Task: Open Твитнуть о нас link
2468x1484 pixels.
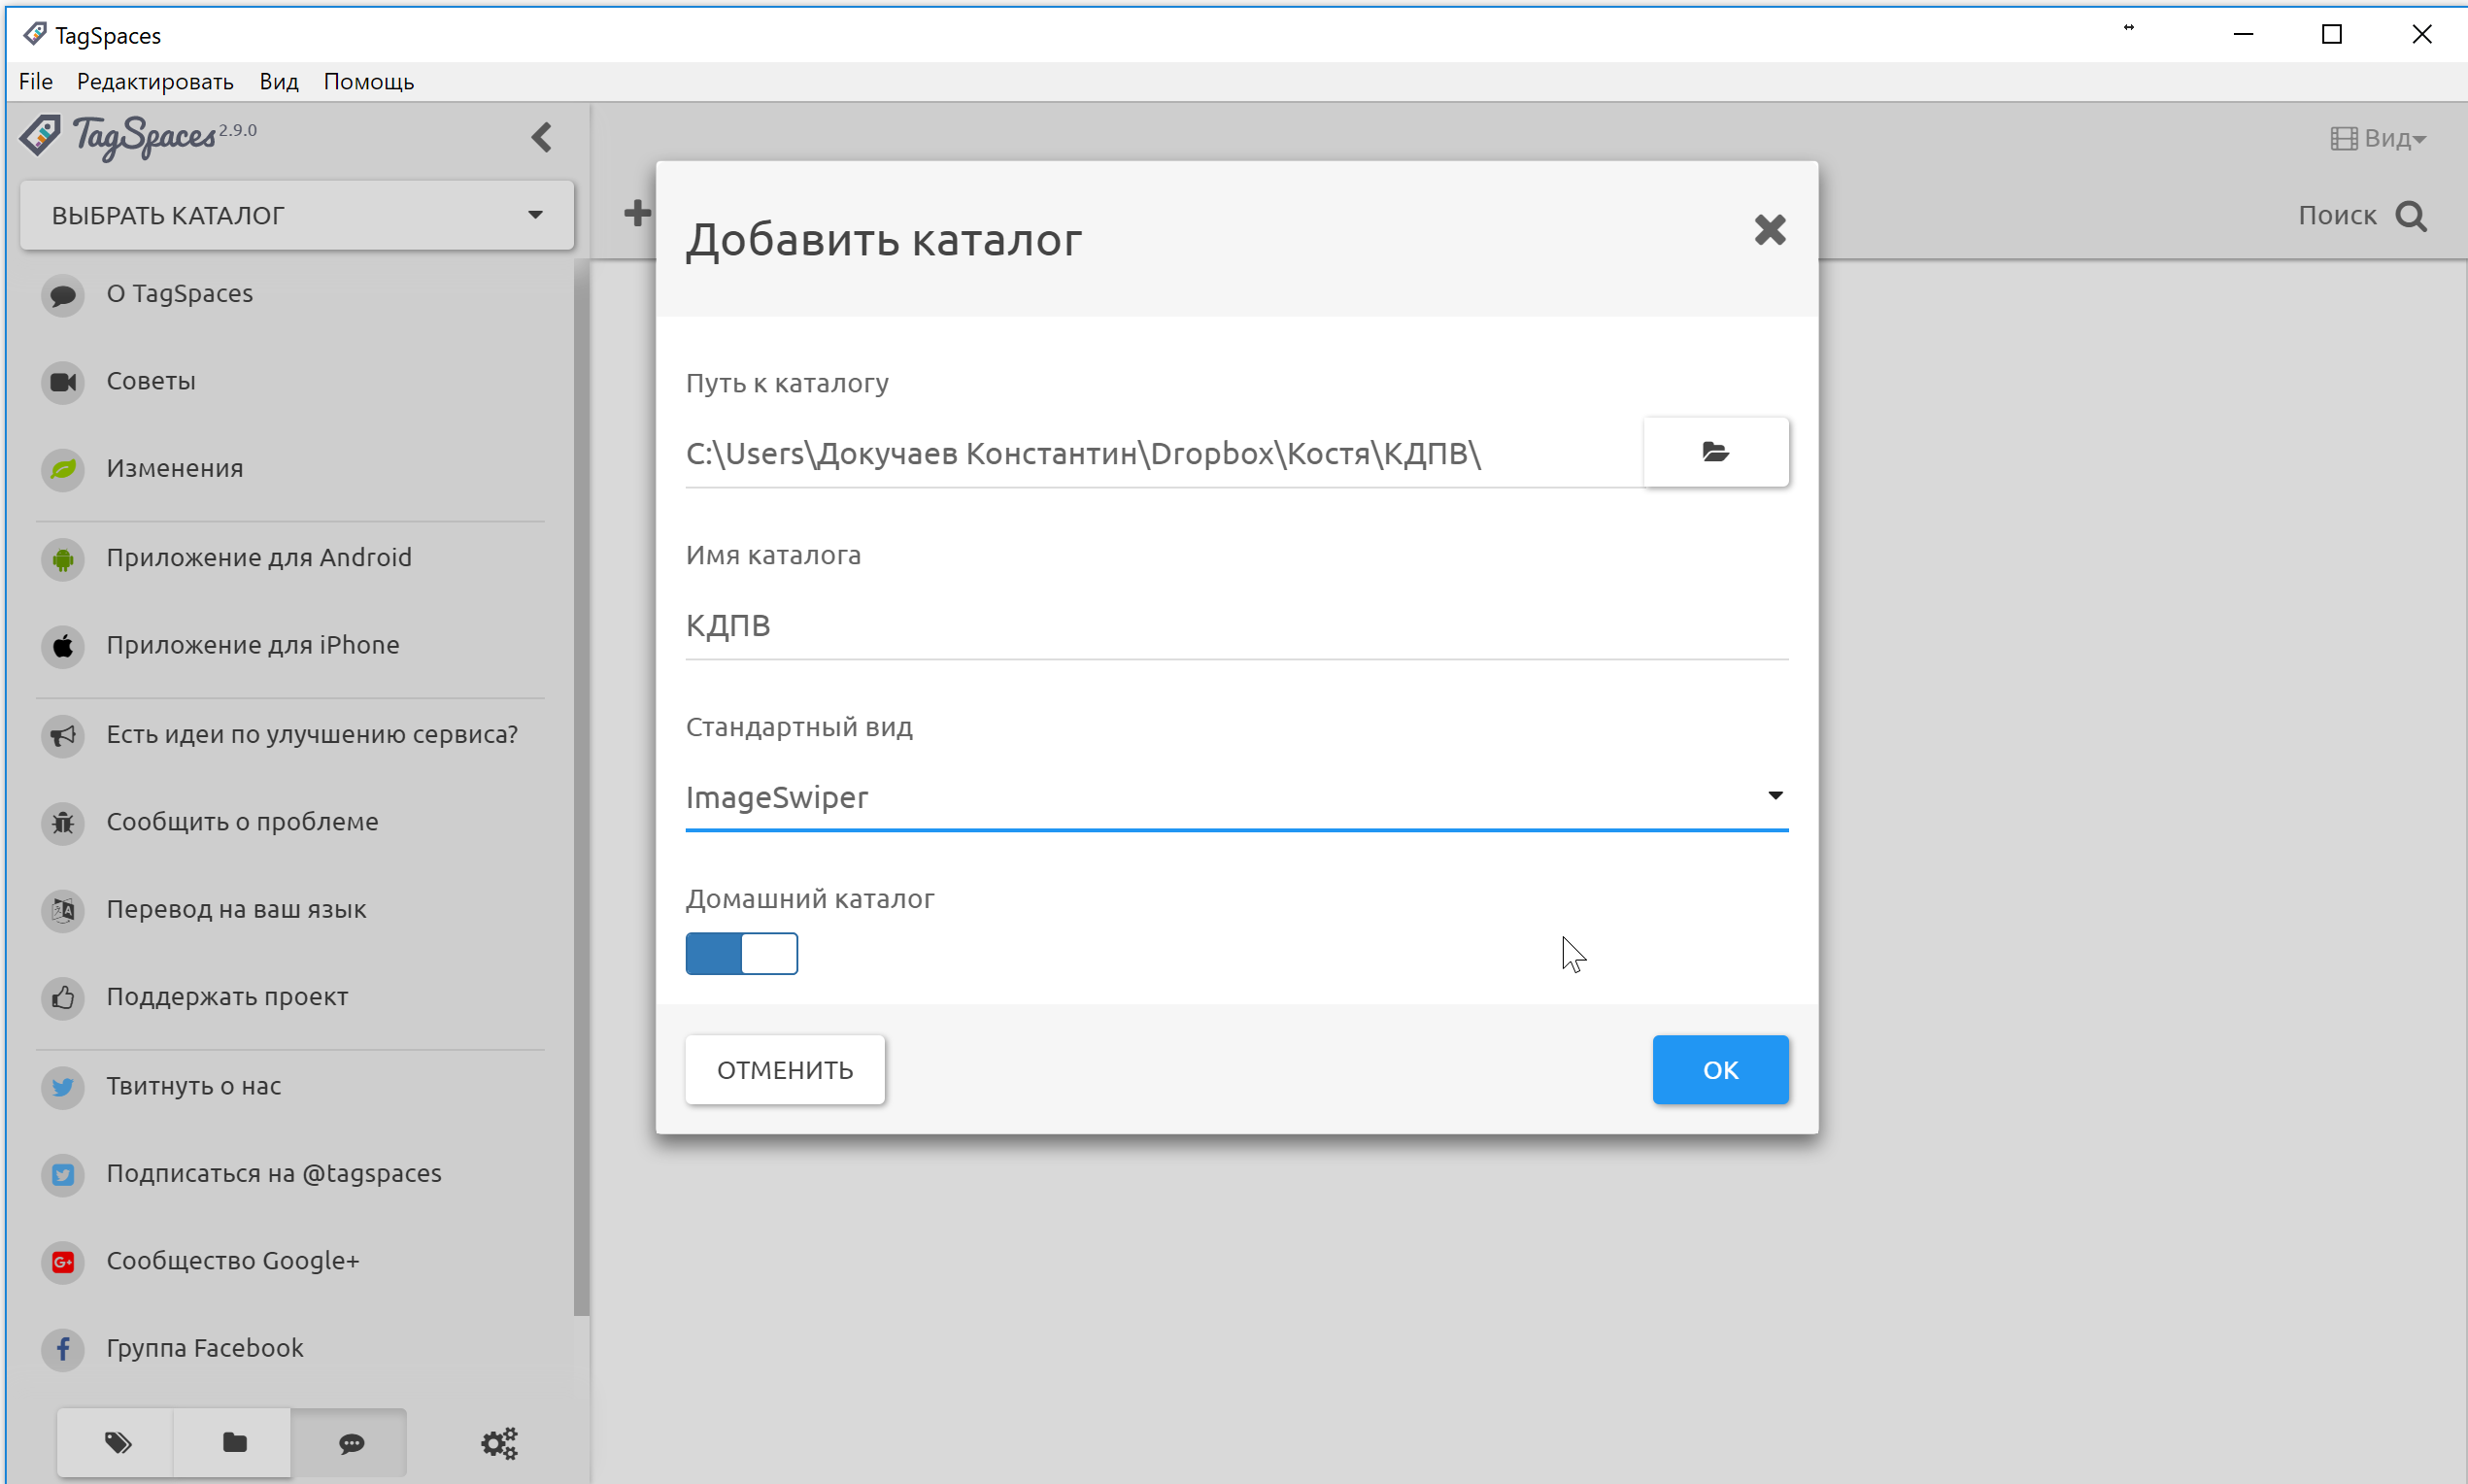Action: point(194,1085)
